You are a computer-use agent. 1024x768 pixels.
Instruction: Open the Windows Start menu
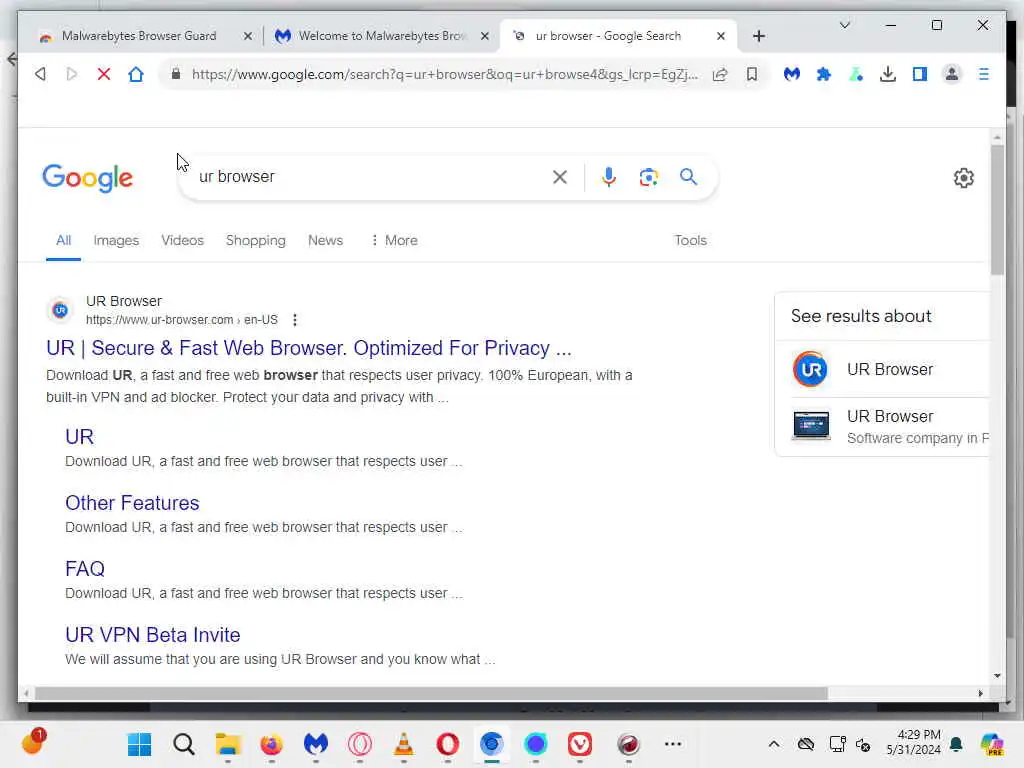tap(139, 744)
